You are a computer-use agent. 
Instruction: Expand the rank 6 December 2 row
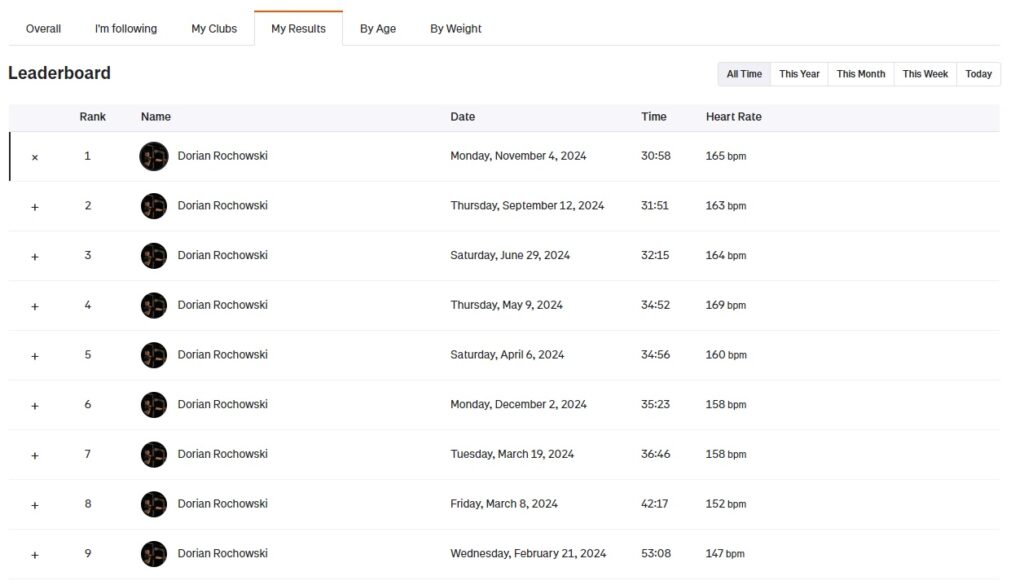click(35, 406)
